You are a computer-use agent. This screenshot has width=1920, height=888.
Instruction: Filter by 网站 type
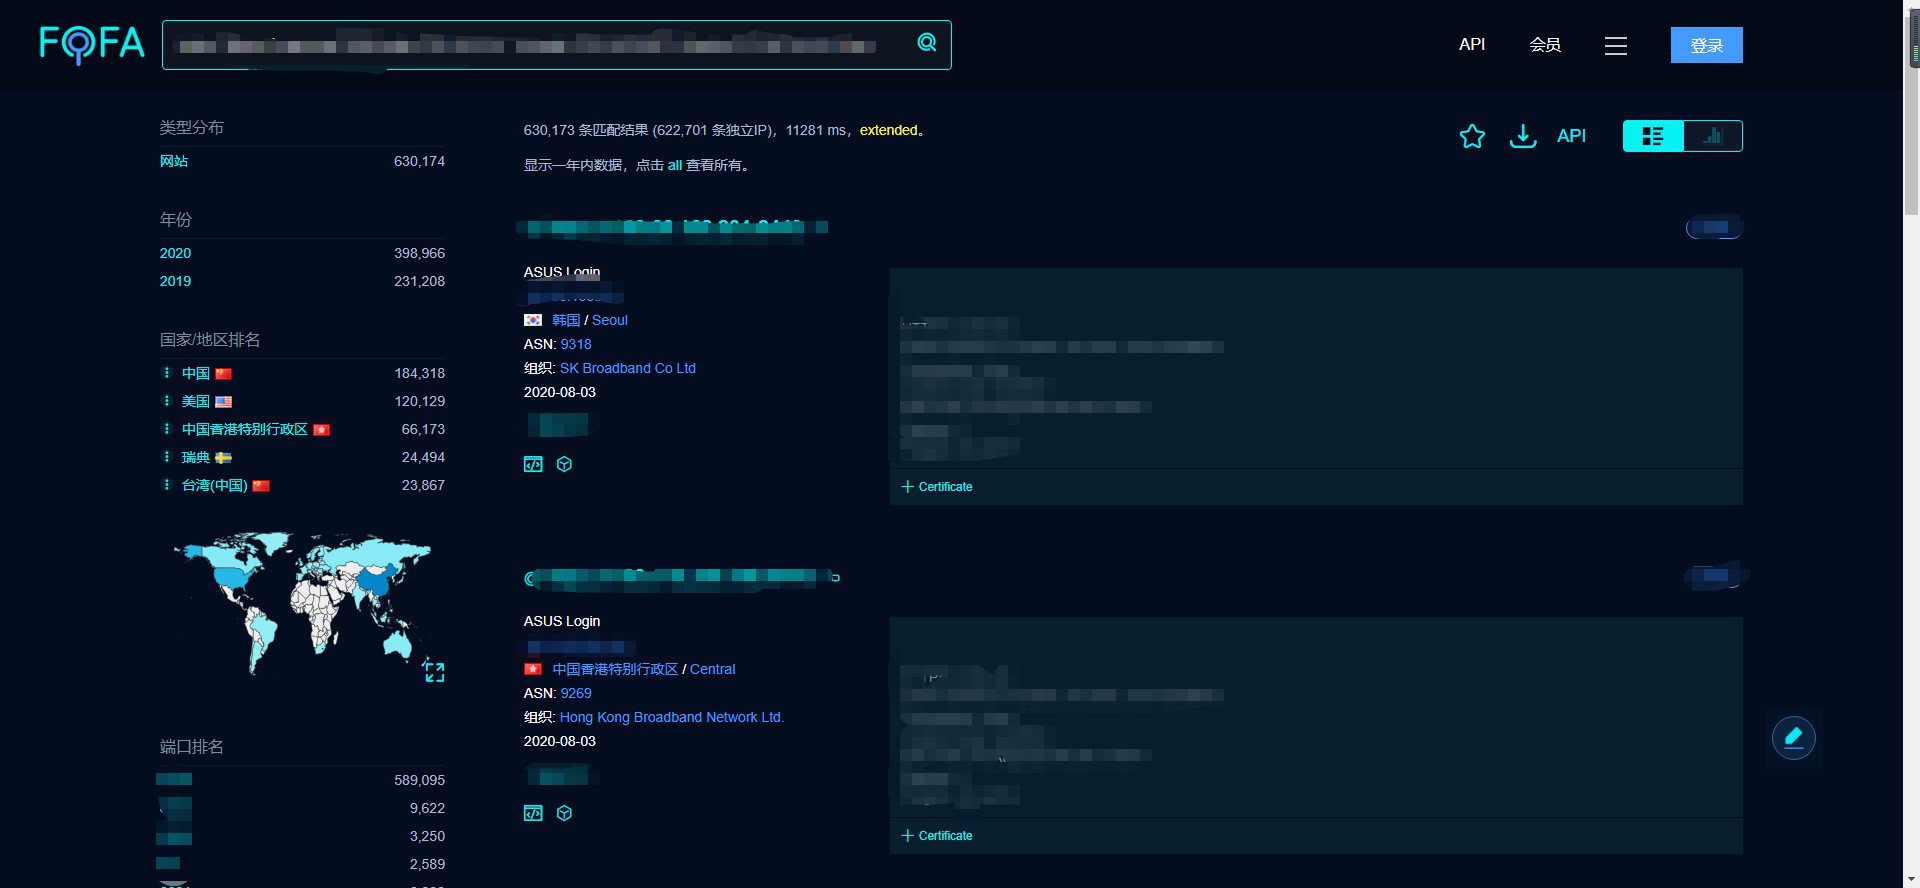(x=174, y=161)
